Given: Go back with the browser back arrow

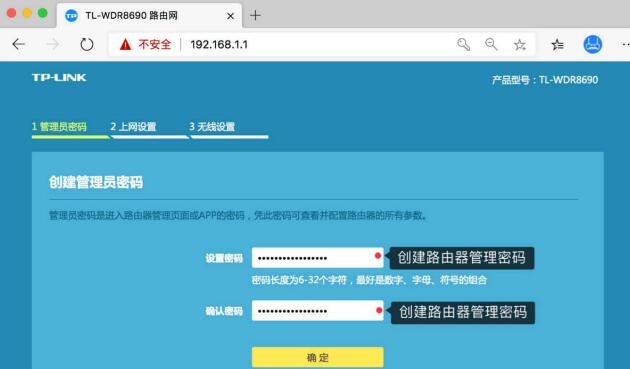Looking at the screenshot, I should (x=18, y=44).
